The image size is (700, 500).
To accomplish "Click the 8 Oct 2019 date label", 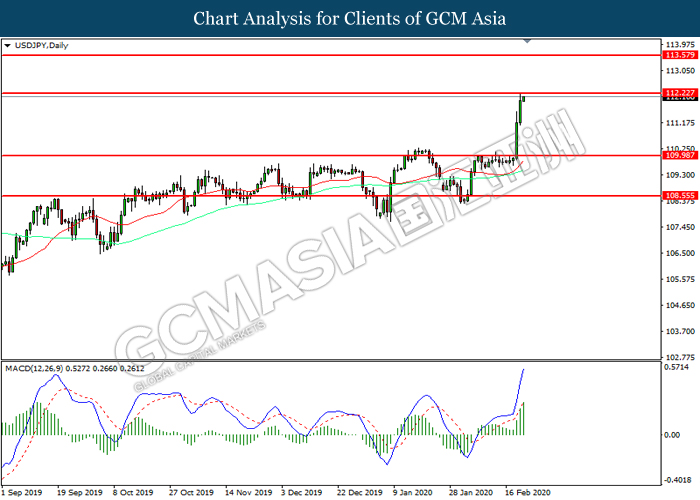I will coord(133,492).
